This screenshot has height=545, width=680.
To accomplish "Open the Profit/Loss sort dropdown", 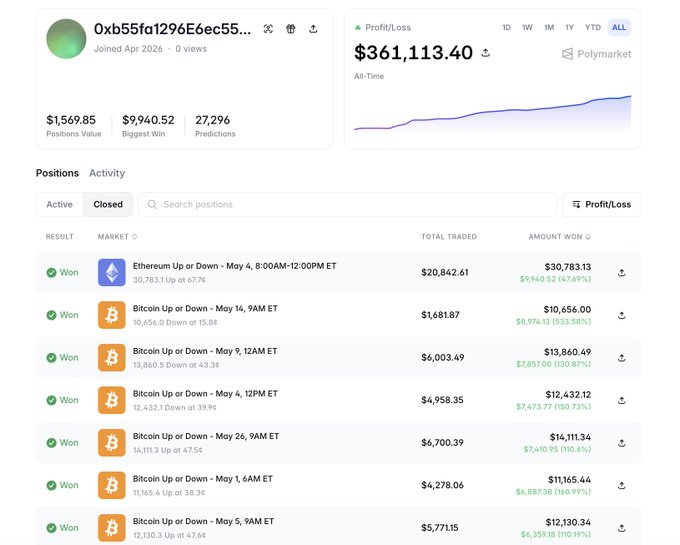I will pos(602,204).
